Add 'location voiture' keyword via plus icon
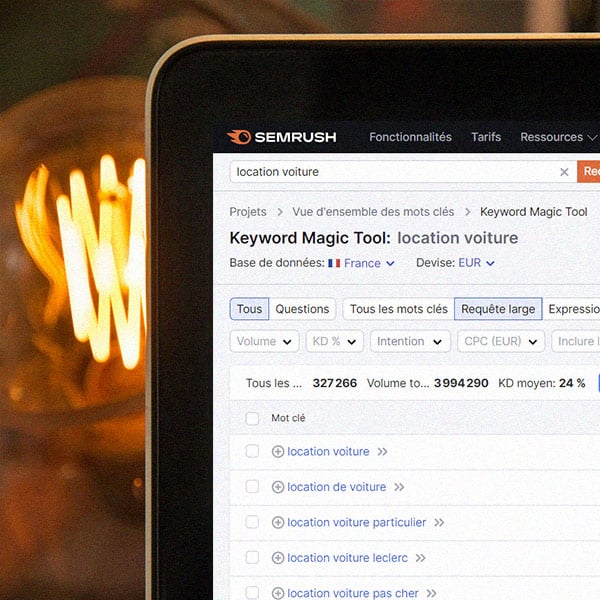Image resolution: width=600 pixels, height=600 pixels. pyautogui.click(x=278, y=452)
